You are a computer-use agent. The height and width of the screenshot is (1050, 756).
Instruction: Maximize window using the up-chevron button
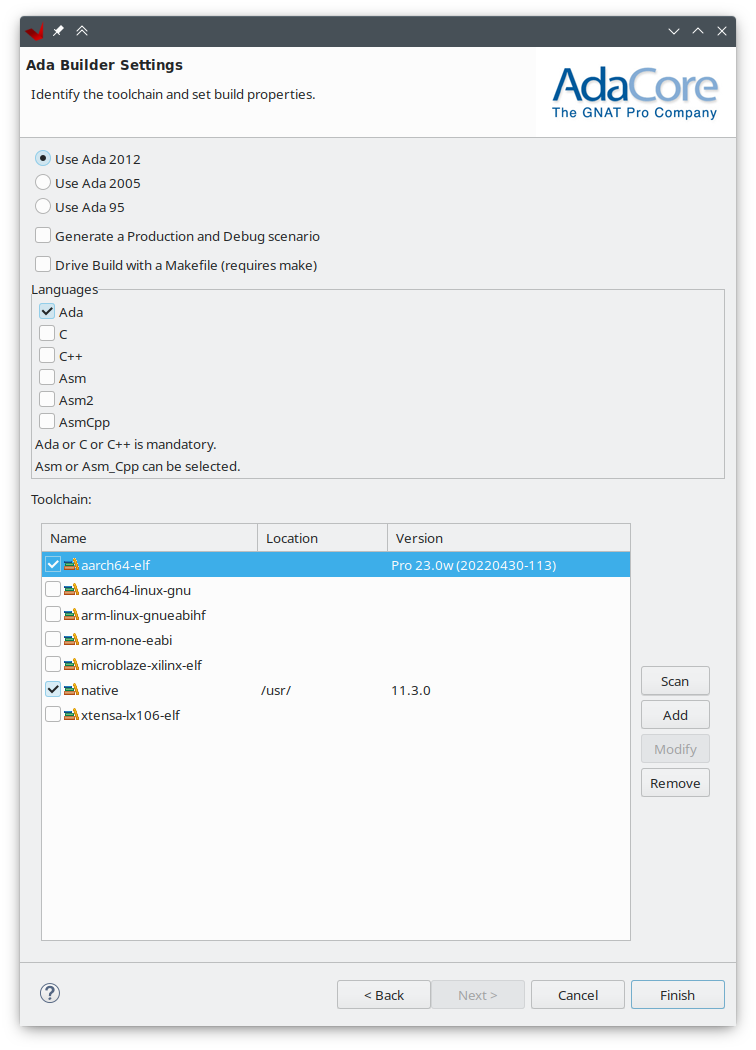tap(698, 31)
